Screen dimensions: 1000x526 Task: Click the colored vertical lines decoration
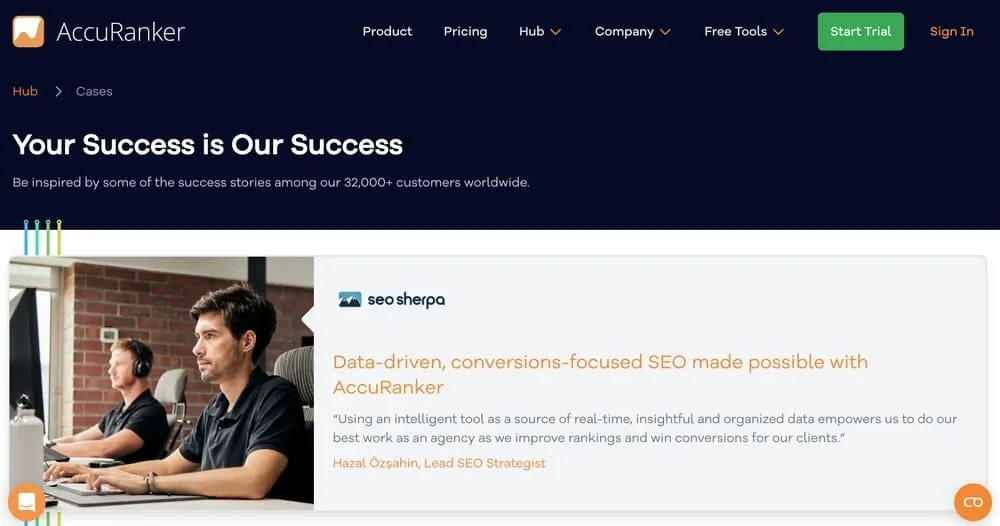coord(43,237)
